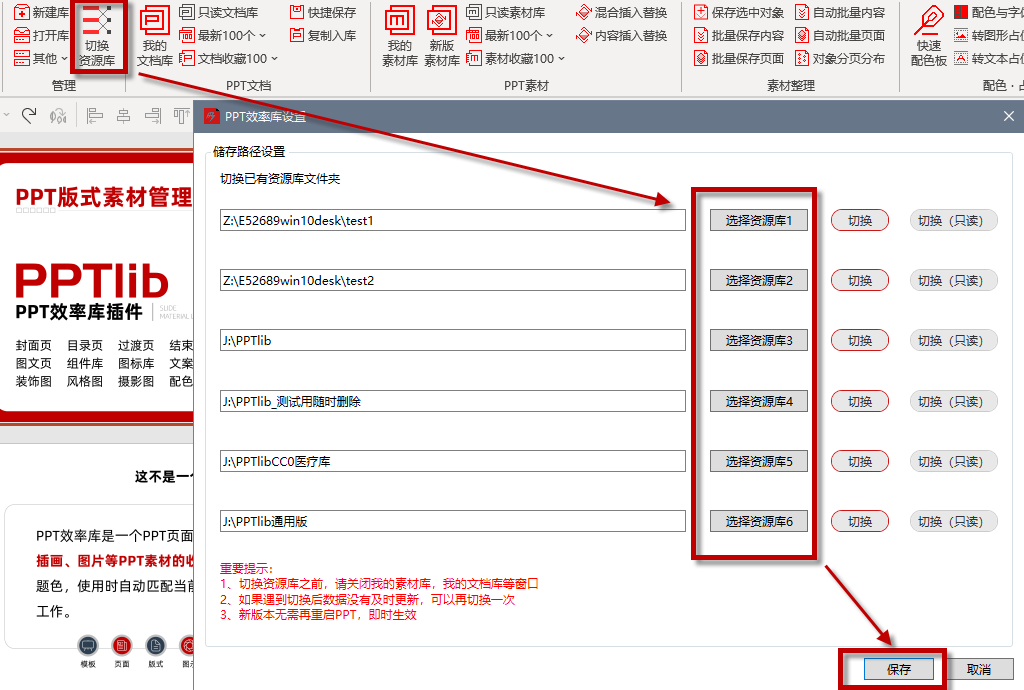The height and width of the screenshot is (690, 1024).
Task: Click path field J:\PPTlibCC0医疗库
Action: [x=453, y=462]
